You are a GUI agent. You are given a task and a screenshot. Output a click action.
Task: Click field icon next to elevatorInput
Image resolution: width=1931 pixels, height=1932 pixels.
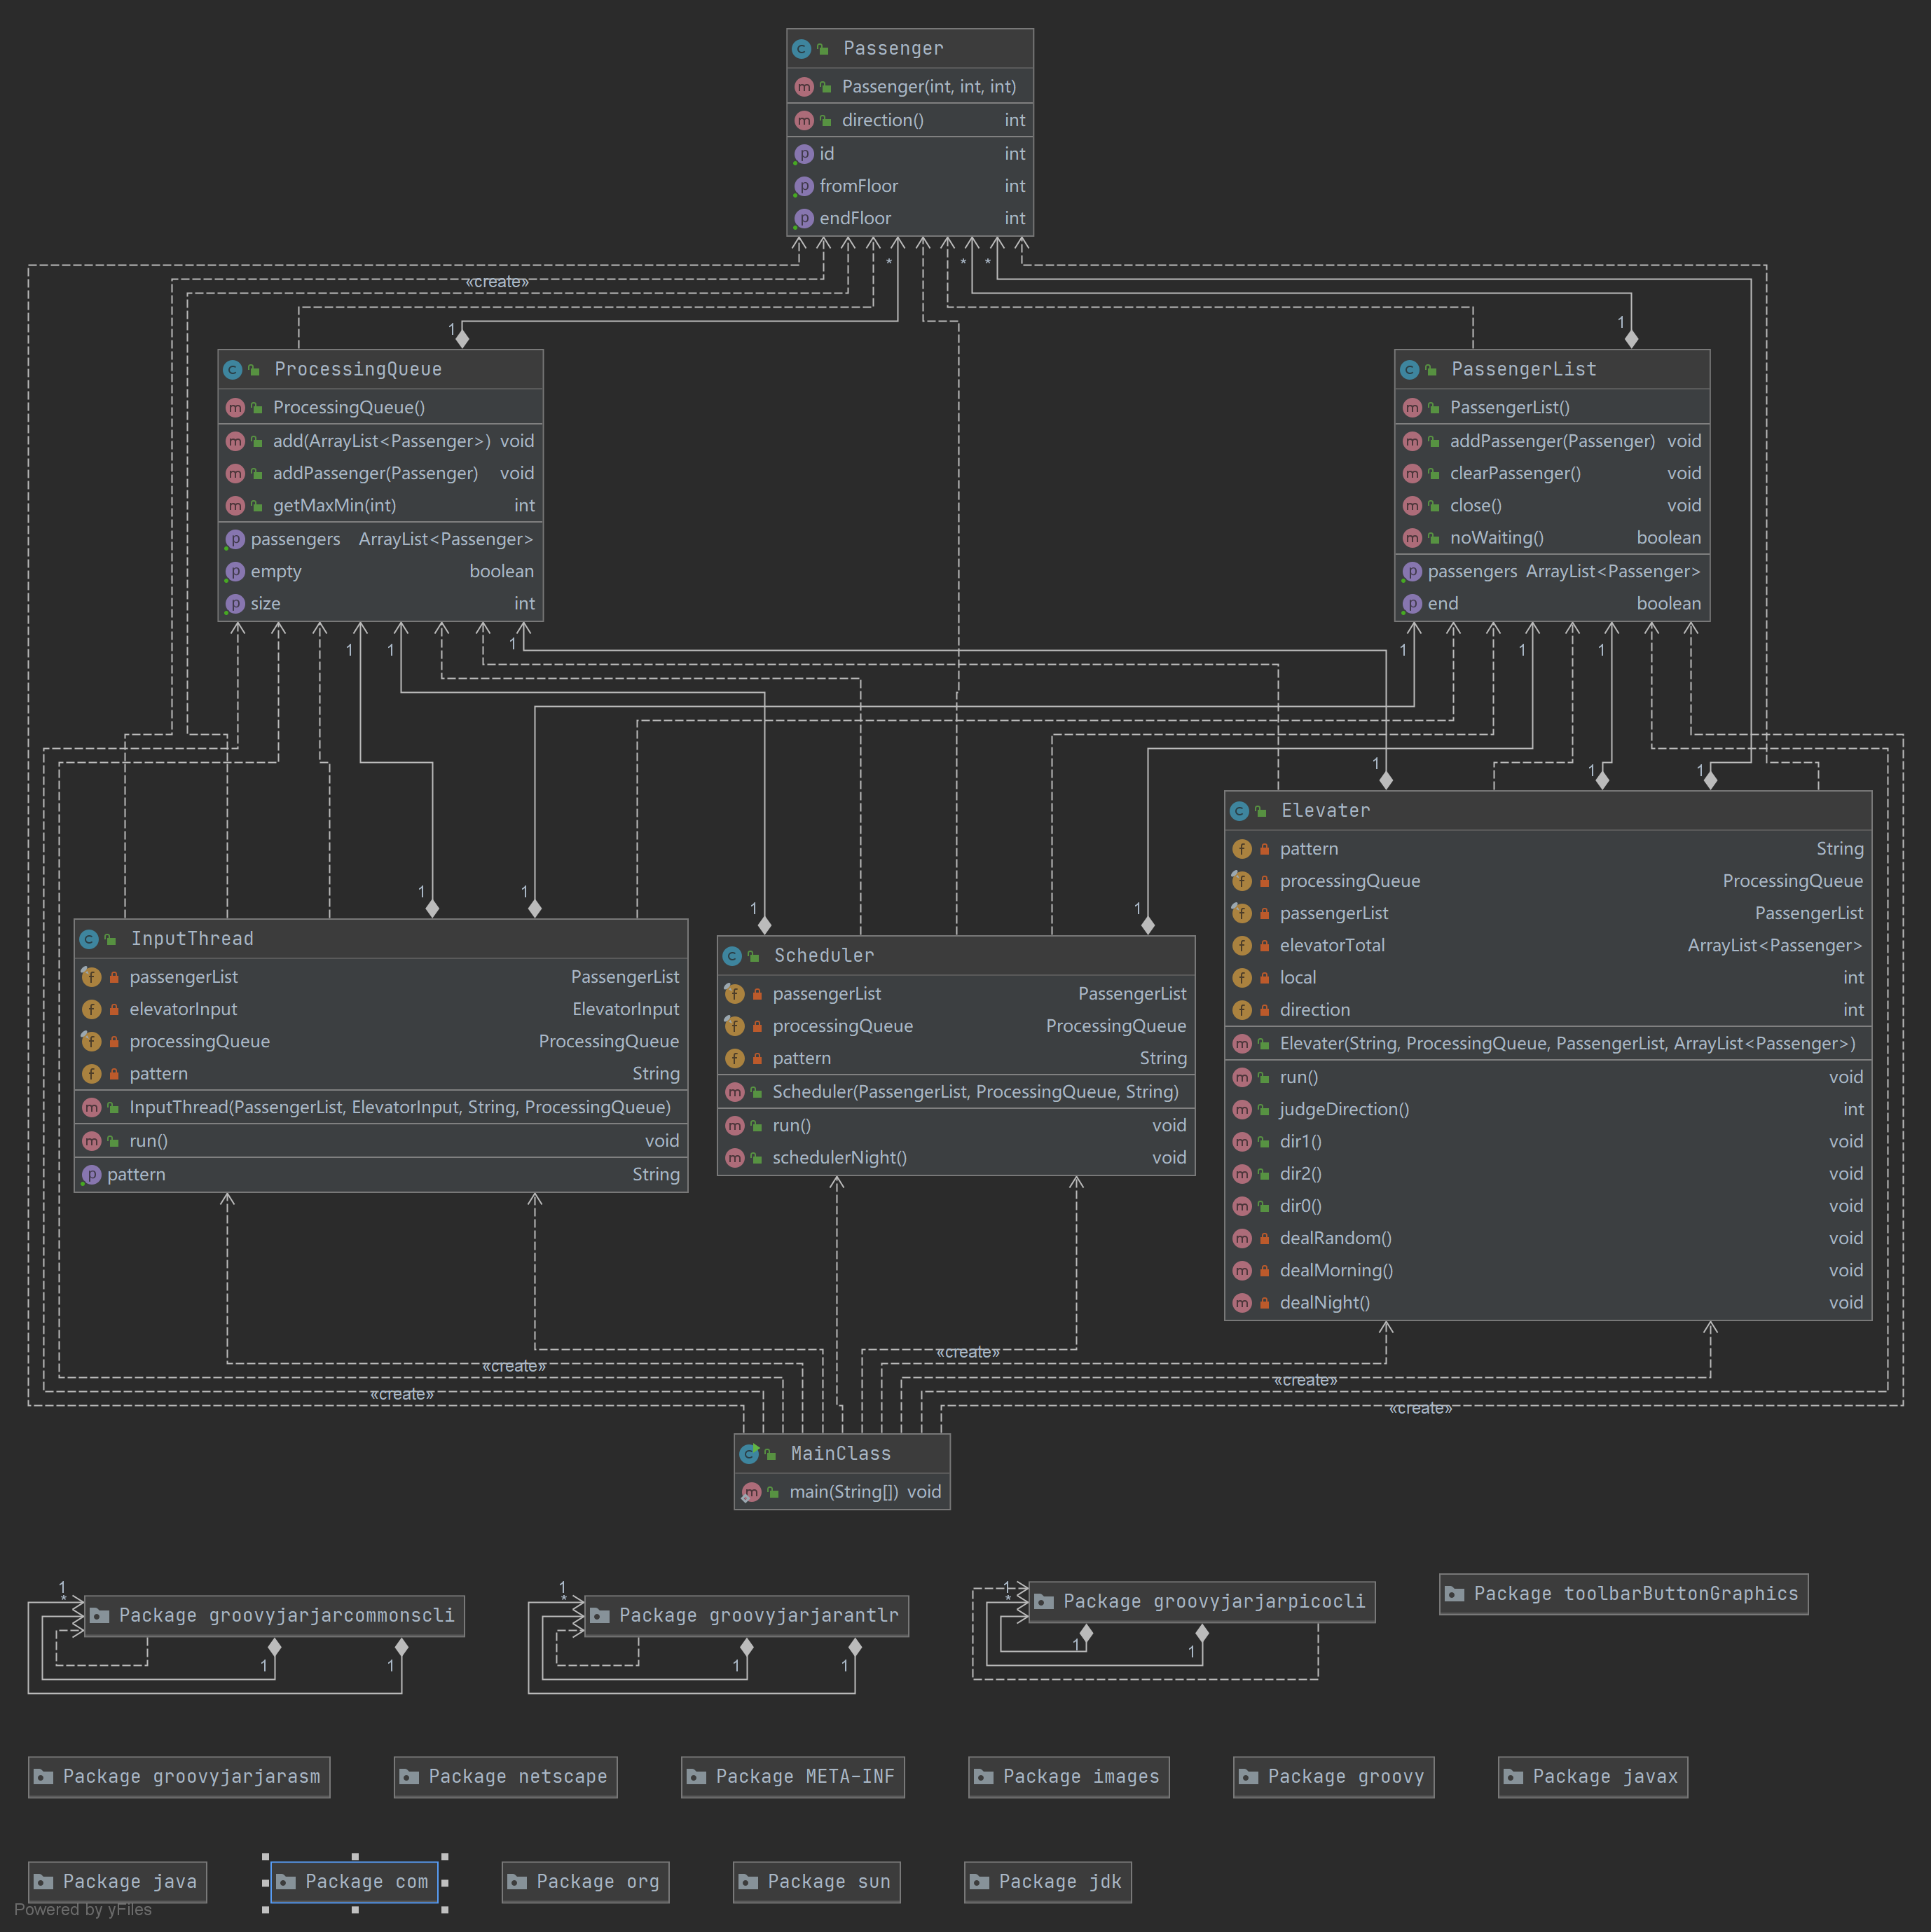[92, 1010]
